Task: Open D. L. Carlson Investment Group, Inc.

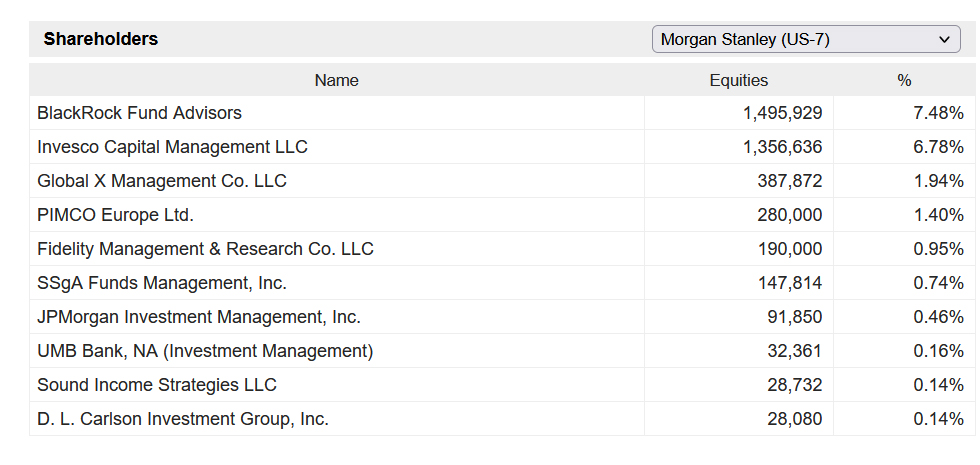Action: [182, 419]
